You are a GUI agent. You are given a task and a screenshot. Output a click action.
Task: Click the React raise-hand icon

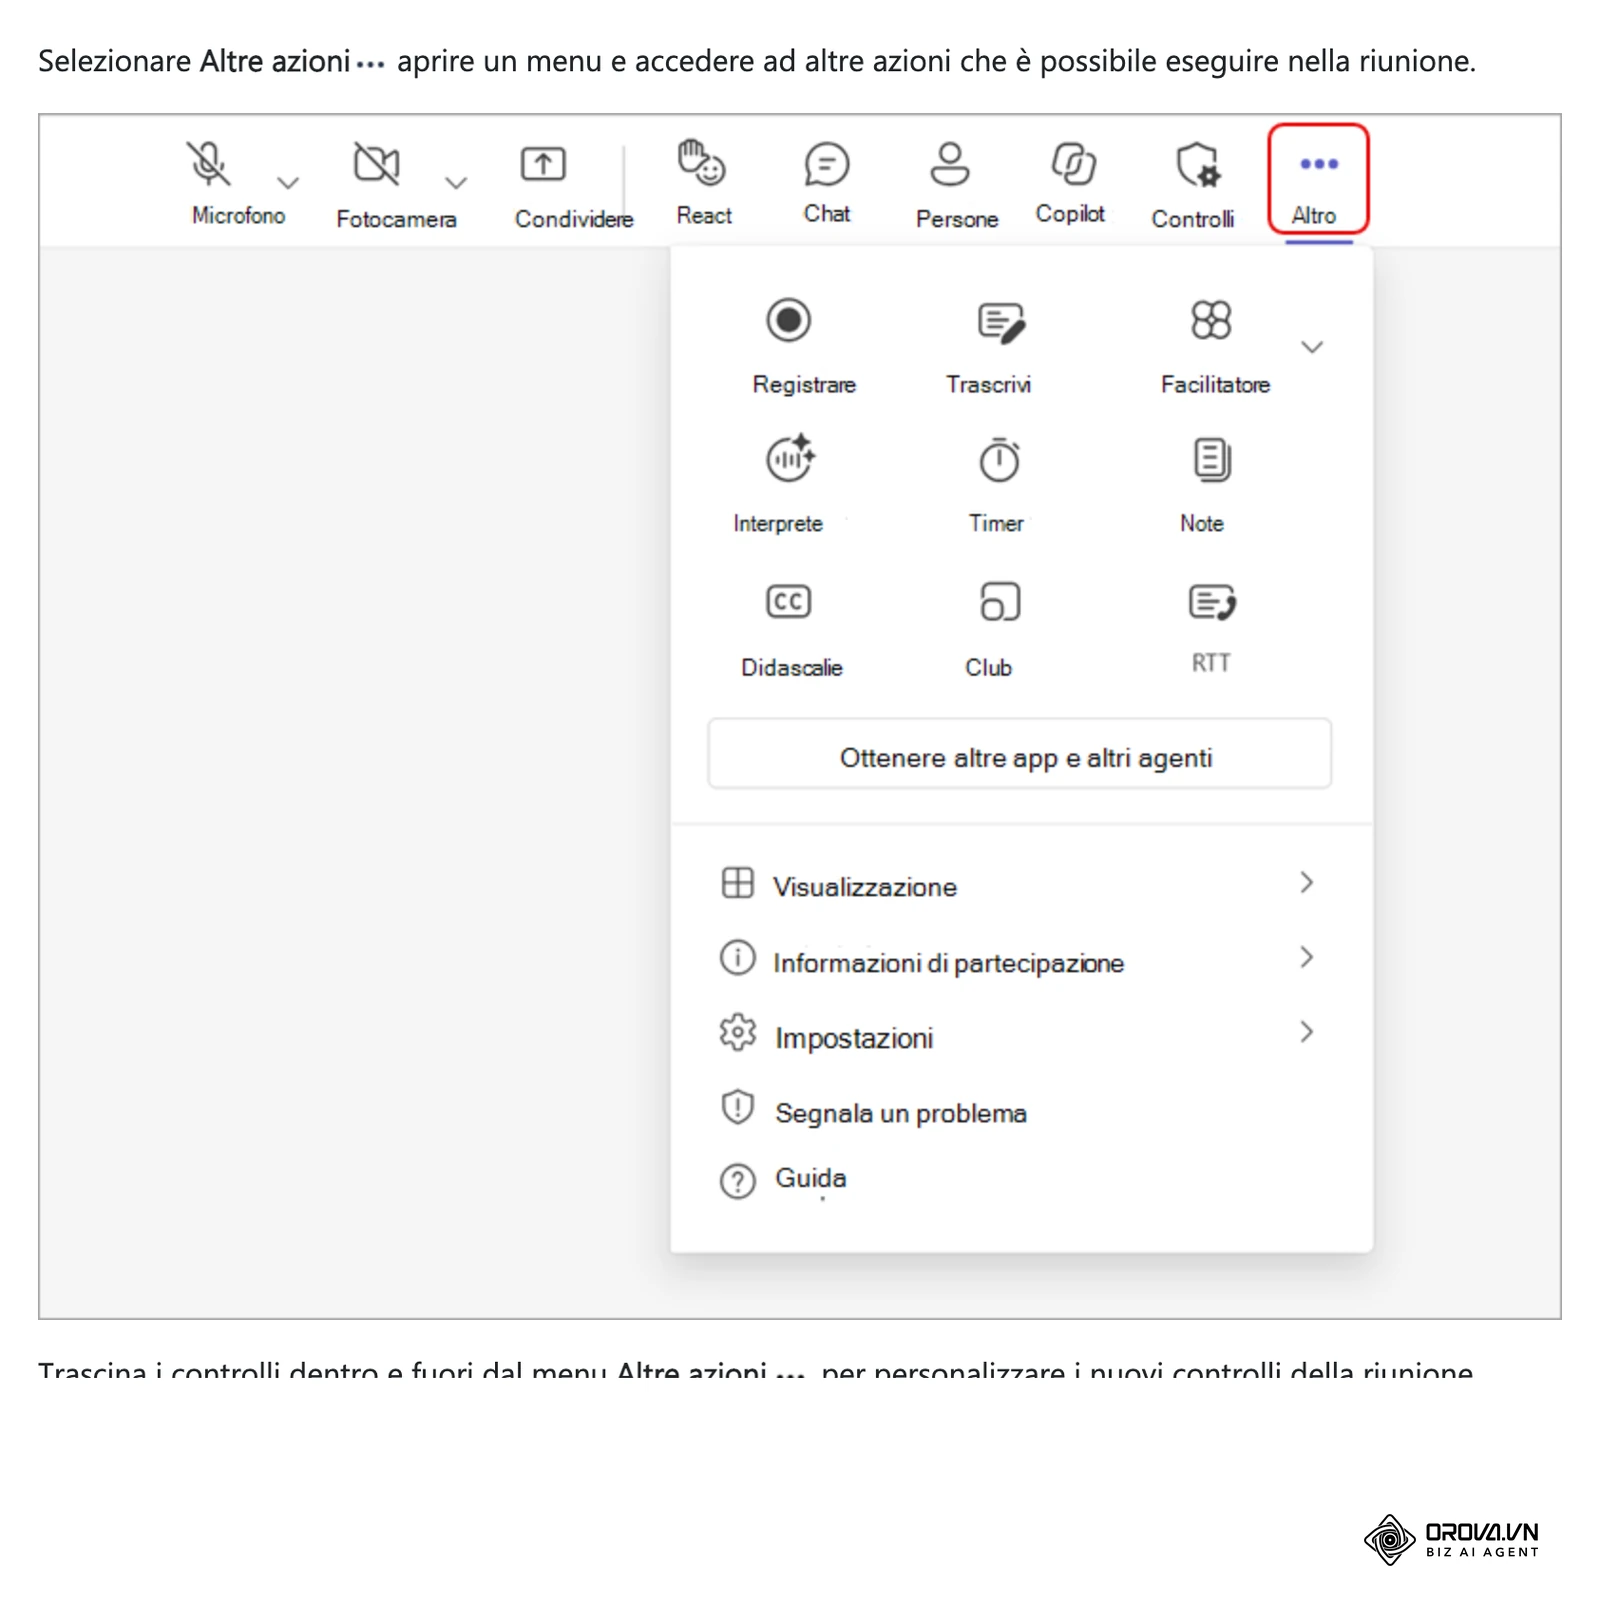click(701, 162)
